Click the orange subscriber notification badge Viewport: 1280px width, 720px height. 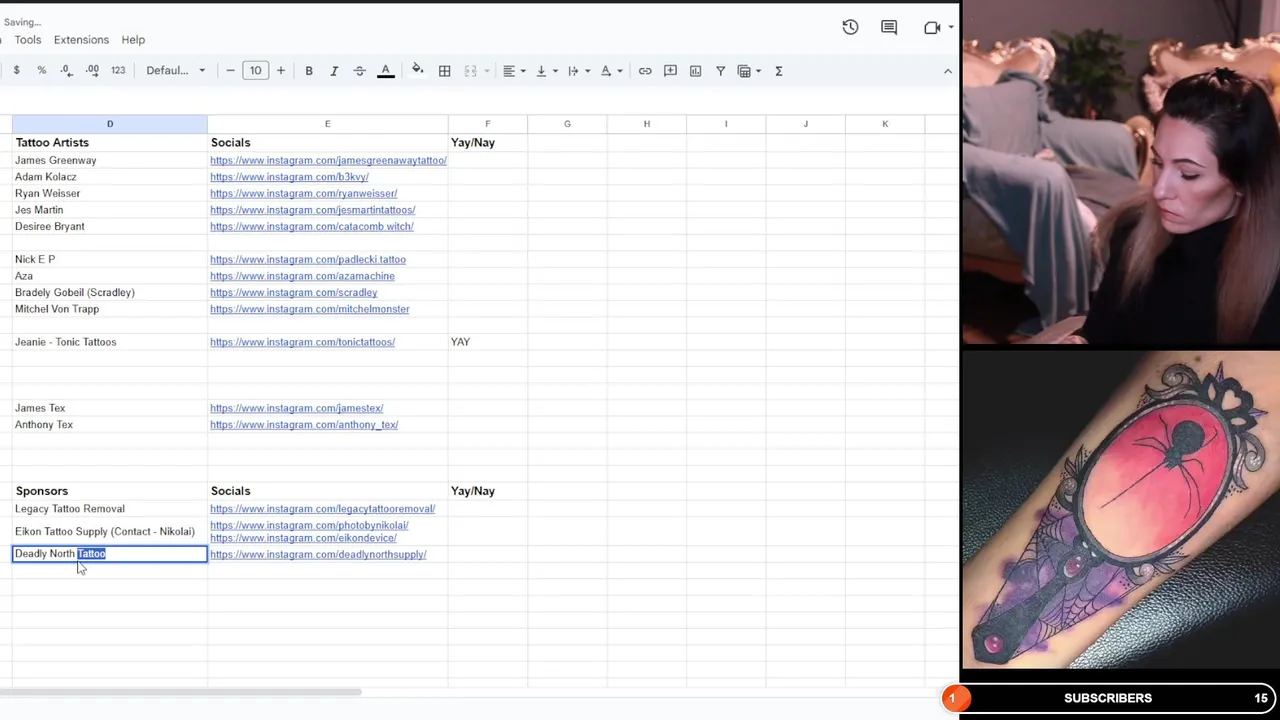pyautogui.click(x=954, y=698)
